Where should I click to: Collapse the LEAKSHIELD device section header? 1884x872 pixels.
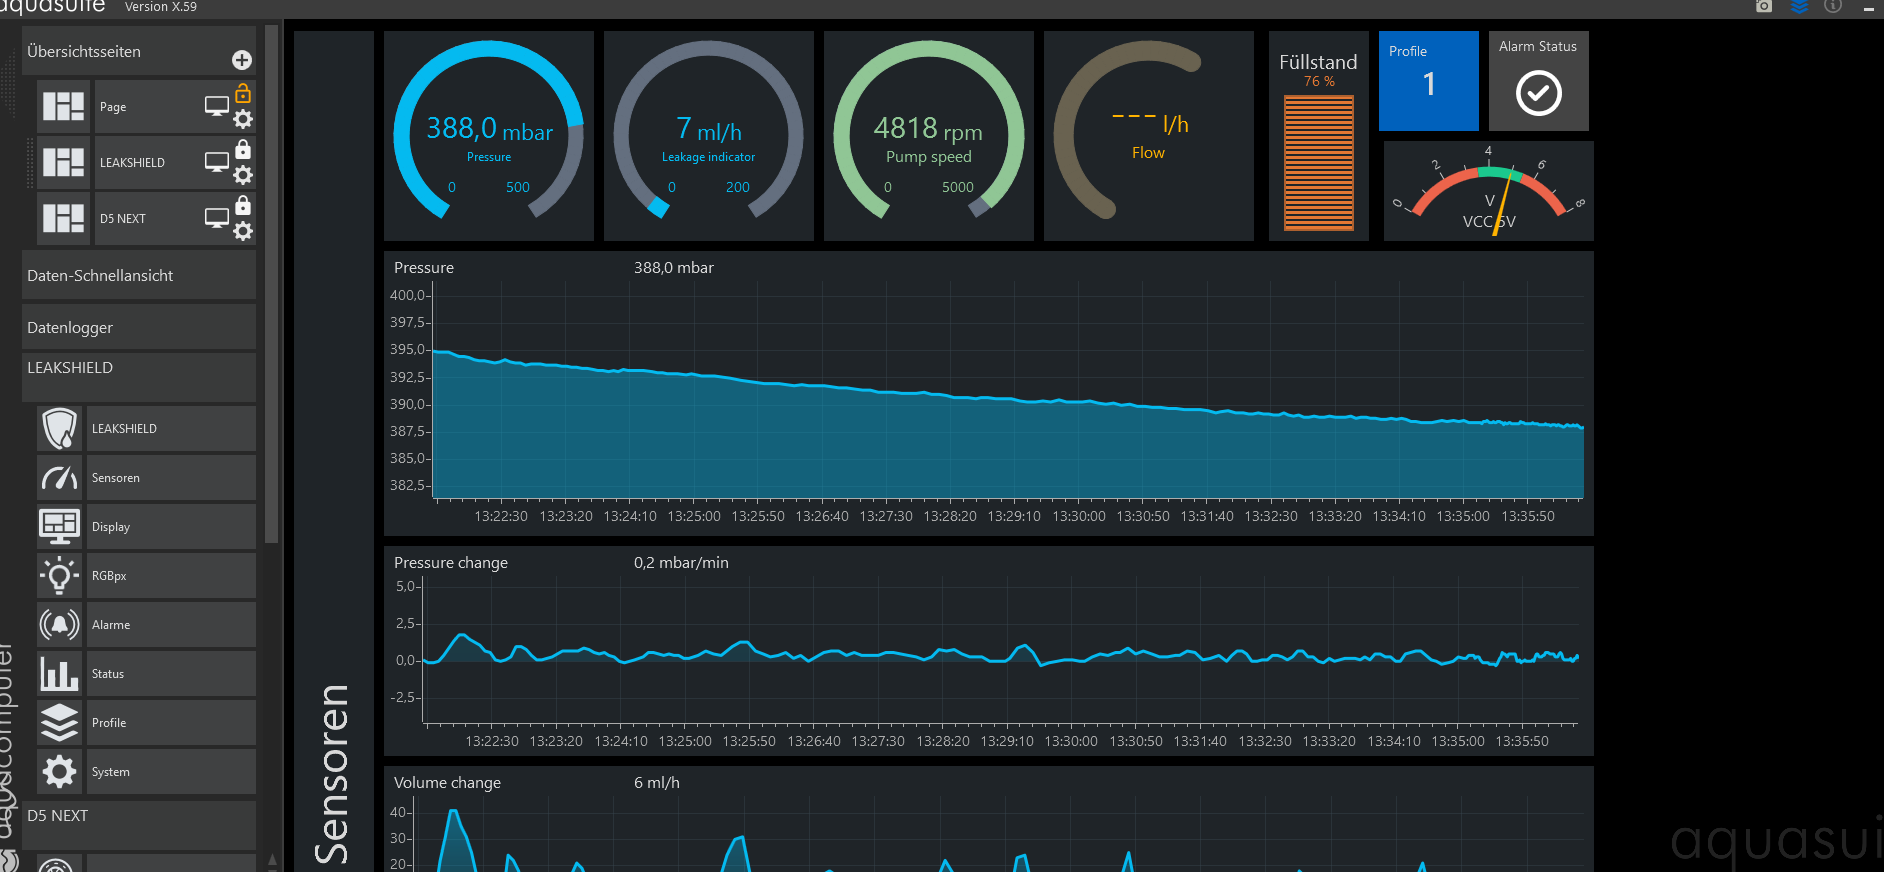click(x=139, y=377)
